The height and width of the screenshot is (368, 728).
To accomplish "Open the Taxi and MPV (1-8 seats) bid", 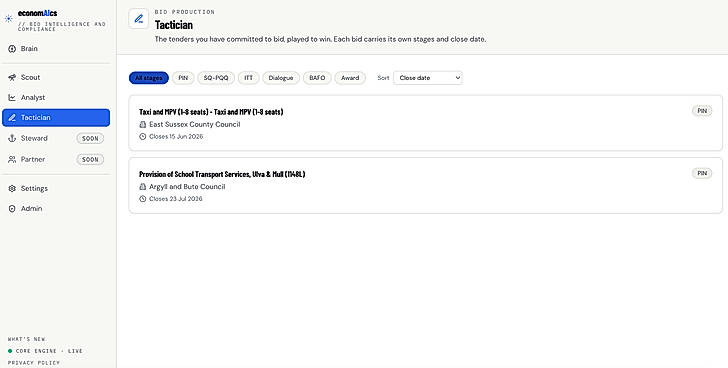I will click(x=425, y=123).
